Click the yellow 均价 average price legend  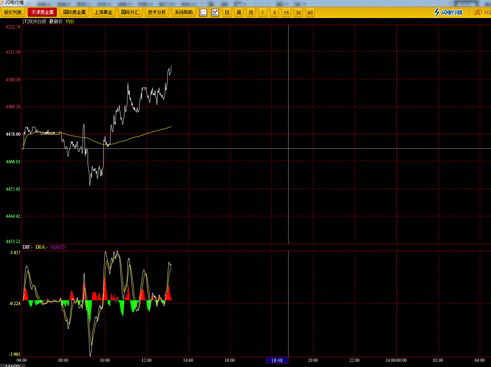click(70, 21)
